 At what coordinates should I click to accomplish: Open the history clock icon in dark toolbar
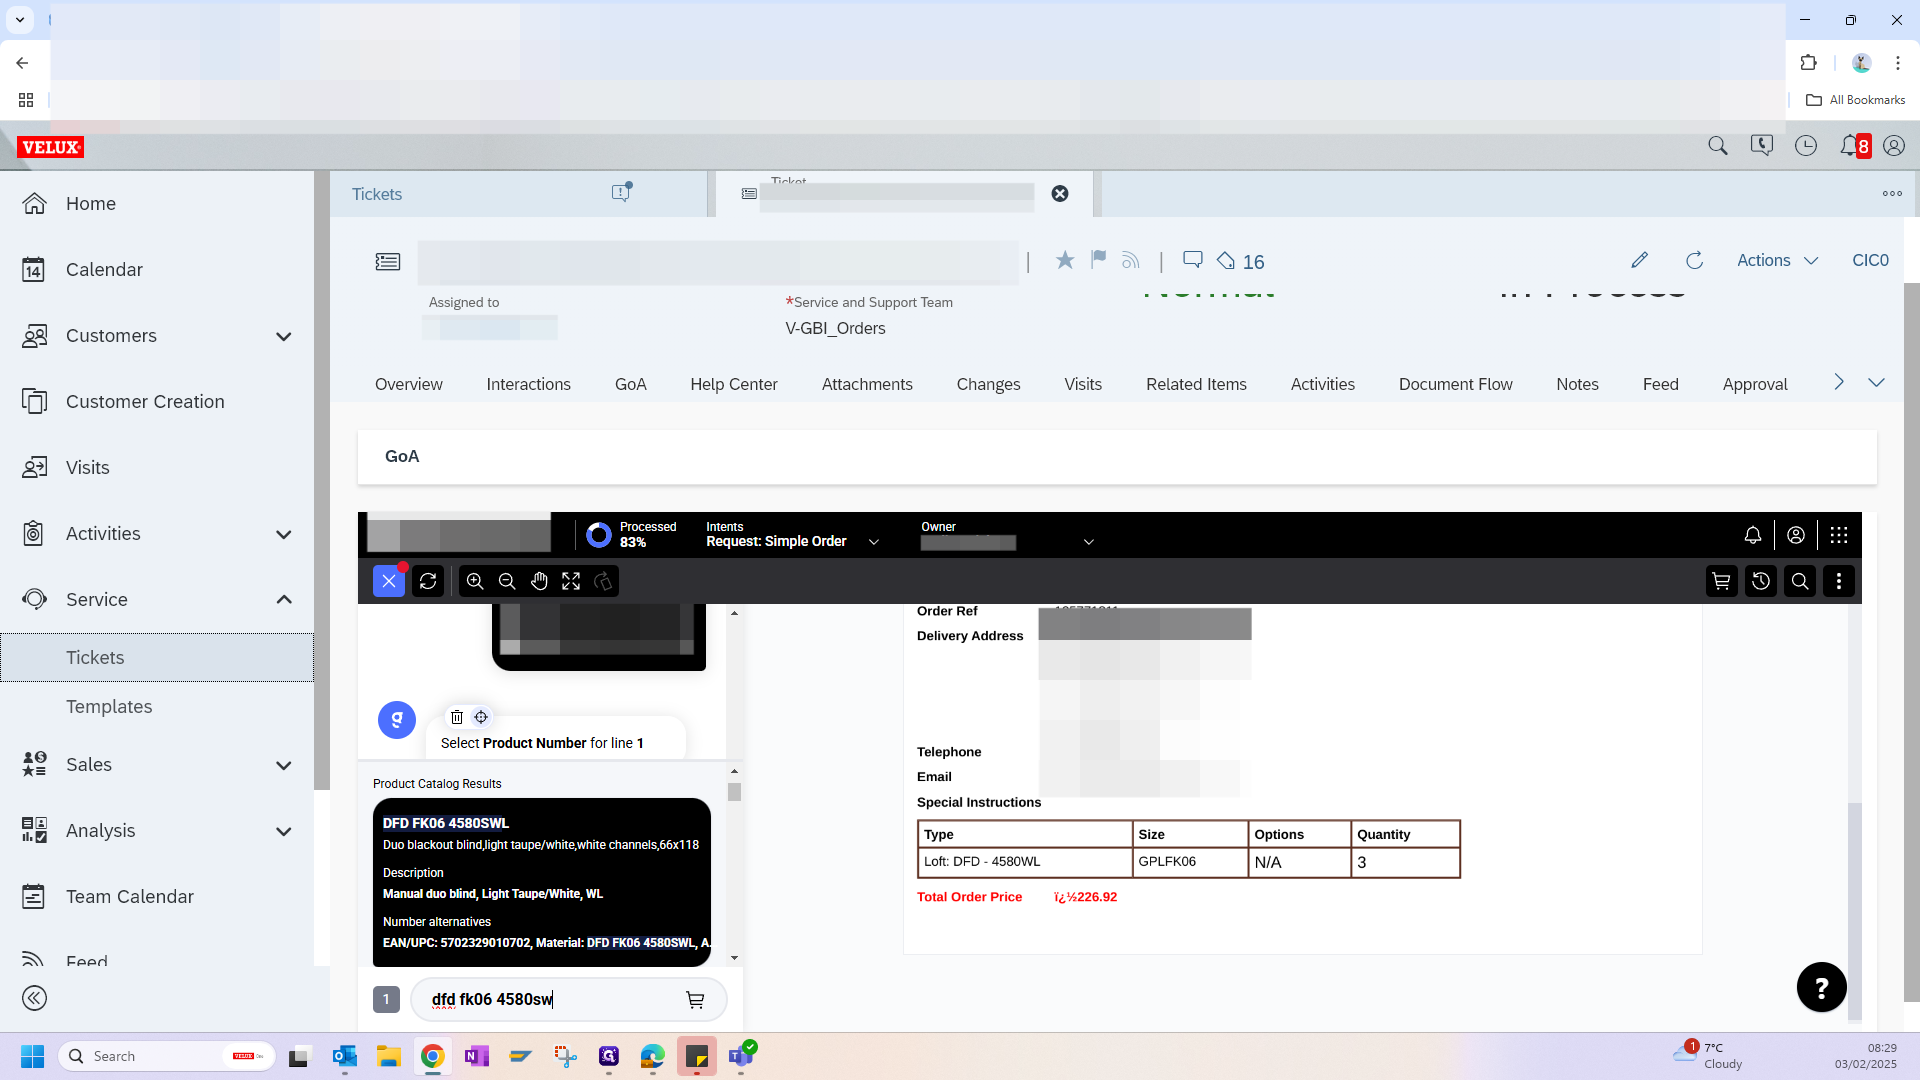click(x=1761, y=581)
